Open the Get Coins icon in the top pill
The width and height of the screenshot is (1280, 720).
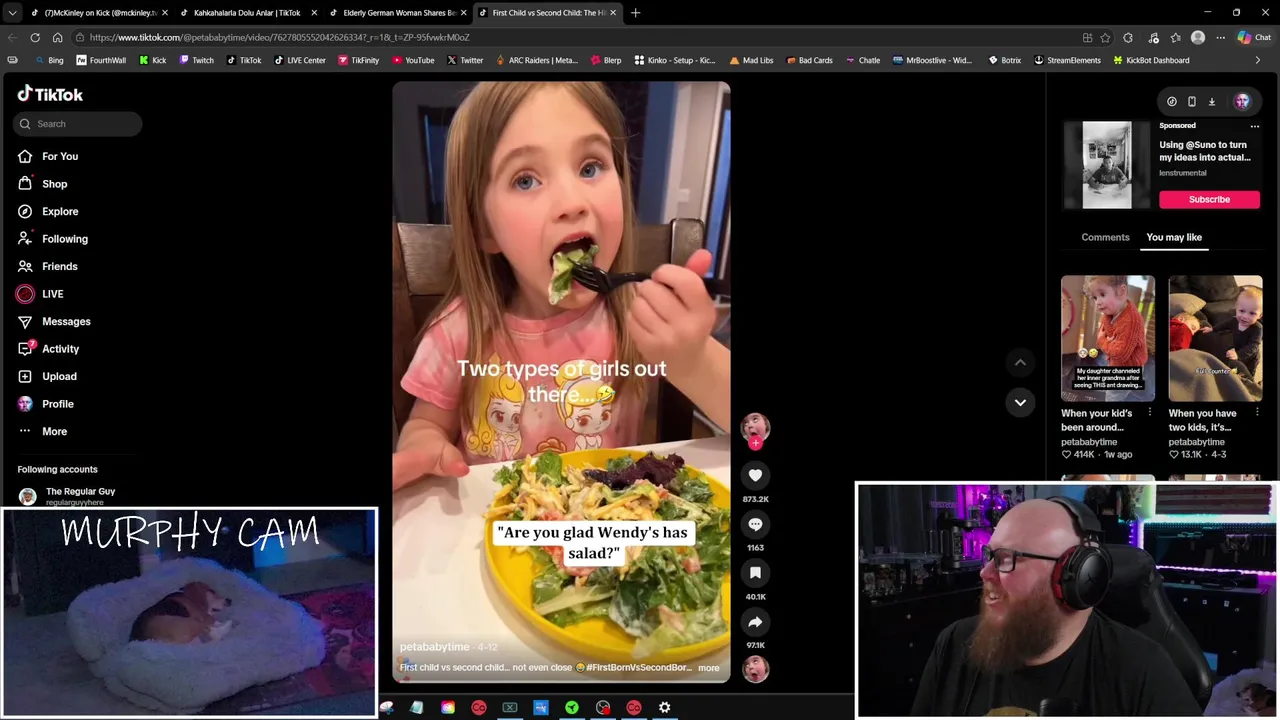pyautogui.click(x=1172, y=101)
